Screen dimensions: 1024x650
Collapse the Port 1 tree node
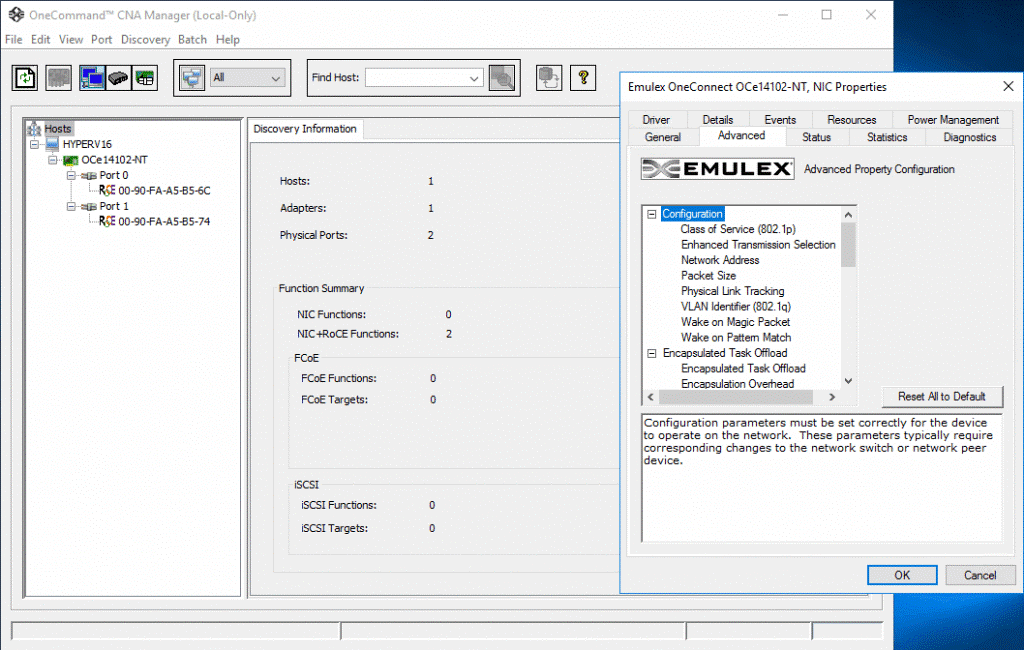click(71, 206)
